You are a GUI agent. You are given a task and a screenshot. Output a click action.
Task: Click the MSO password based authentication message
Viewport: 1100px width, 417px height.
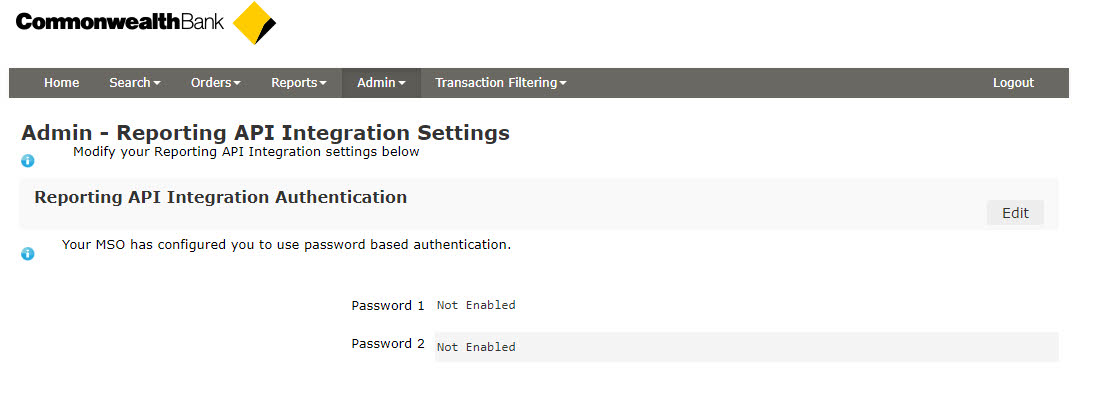286,244
